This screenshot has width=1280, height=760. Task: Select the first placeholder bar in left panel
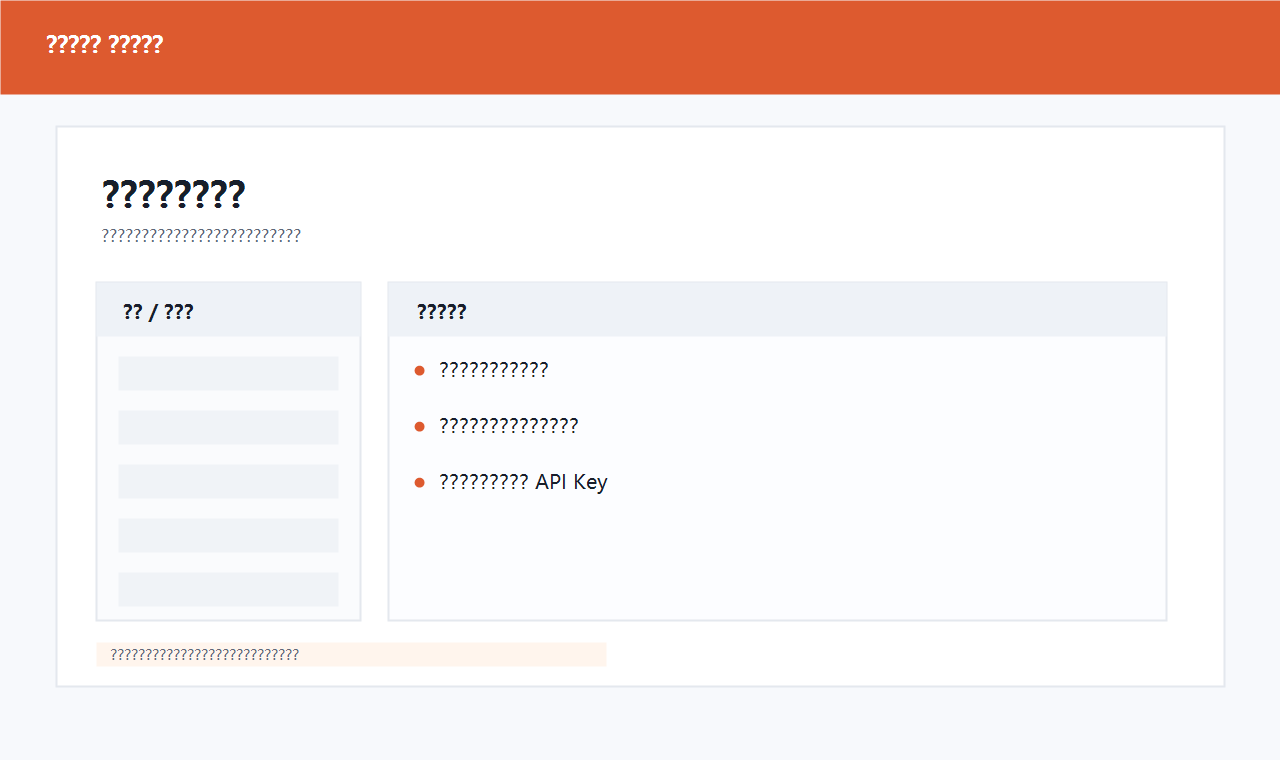(228, 373)
